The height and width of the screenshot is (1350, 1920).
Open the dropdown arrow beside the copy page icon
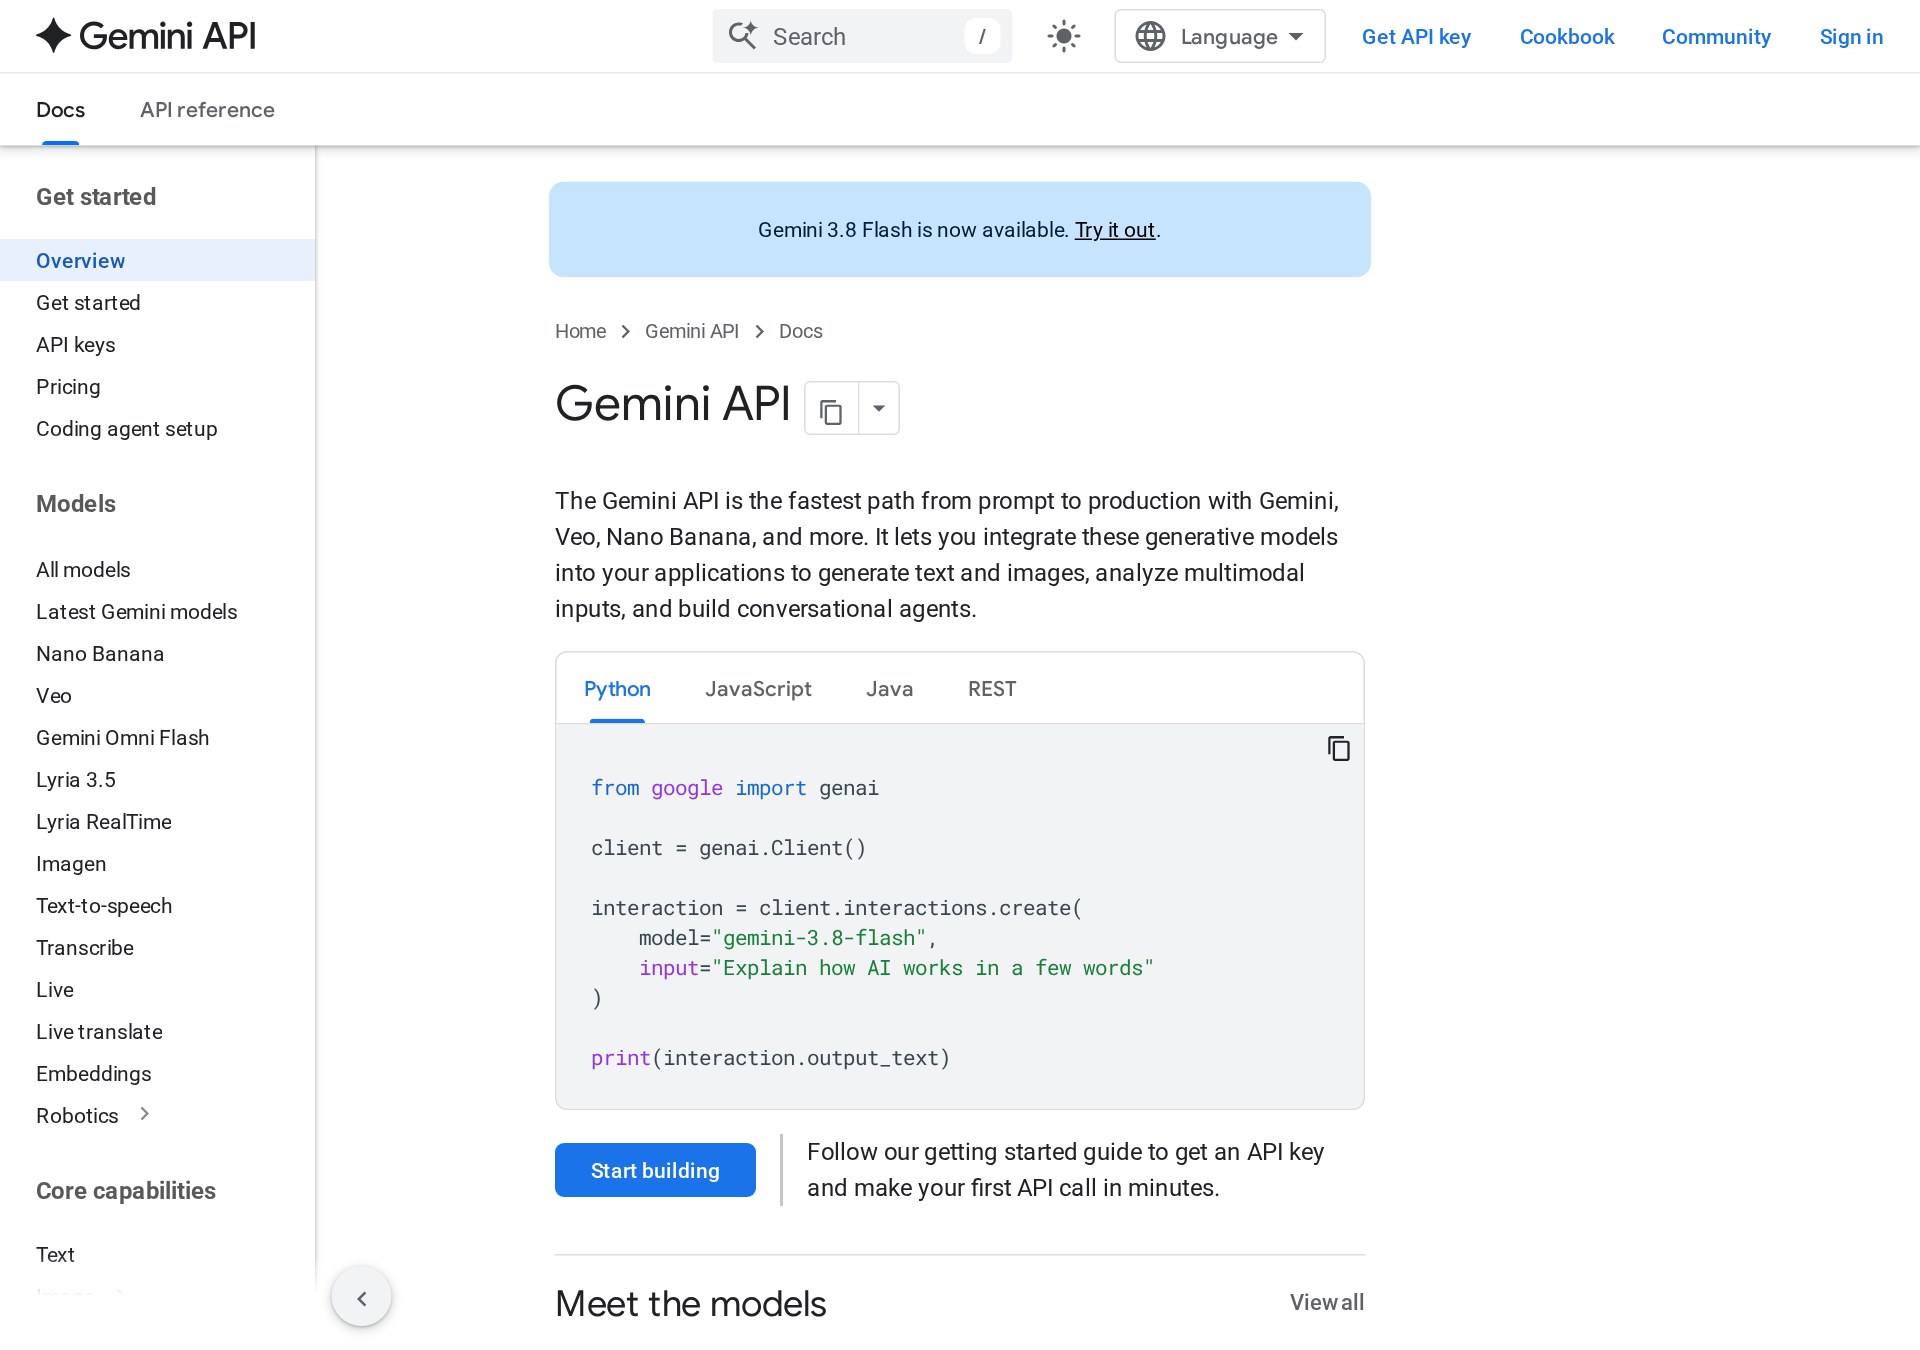(x=879, y=409)
